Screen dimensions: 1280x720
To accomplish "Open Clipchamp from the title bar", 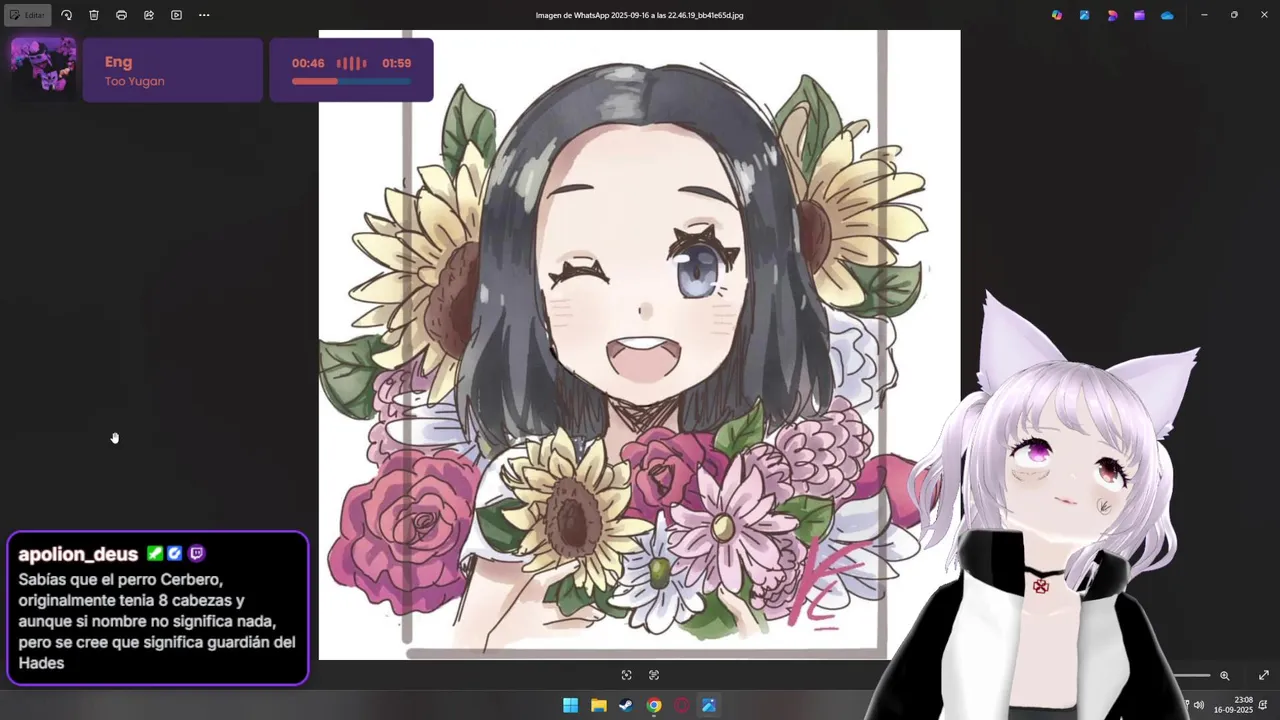I will click(x=1139, y=15).
